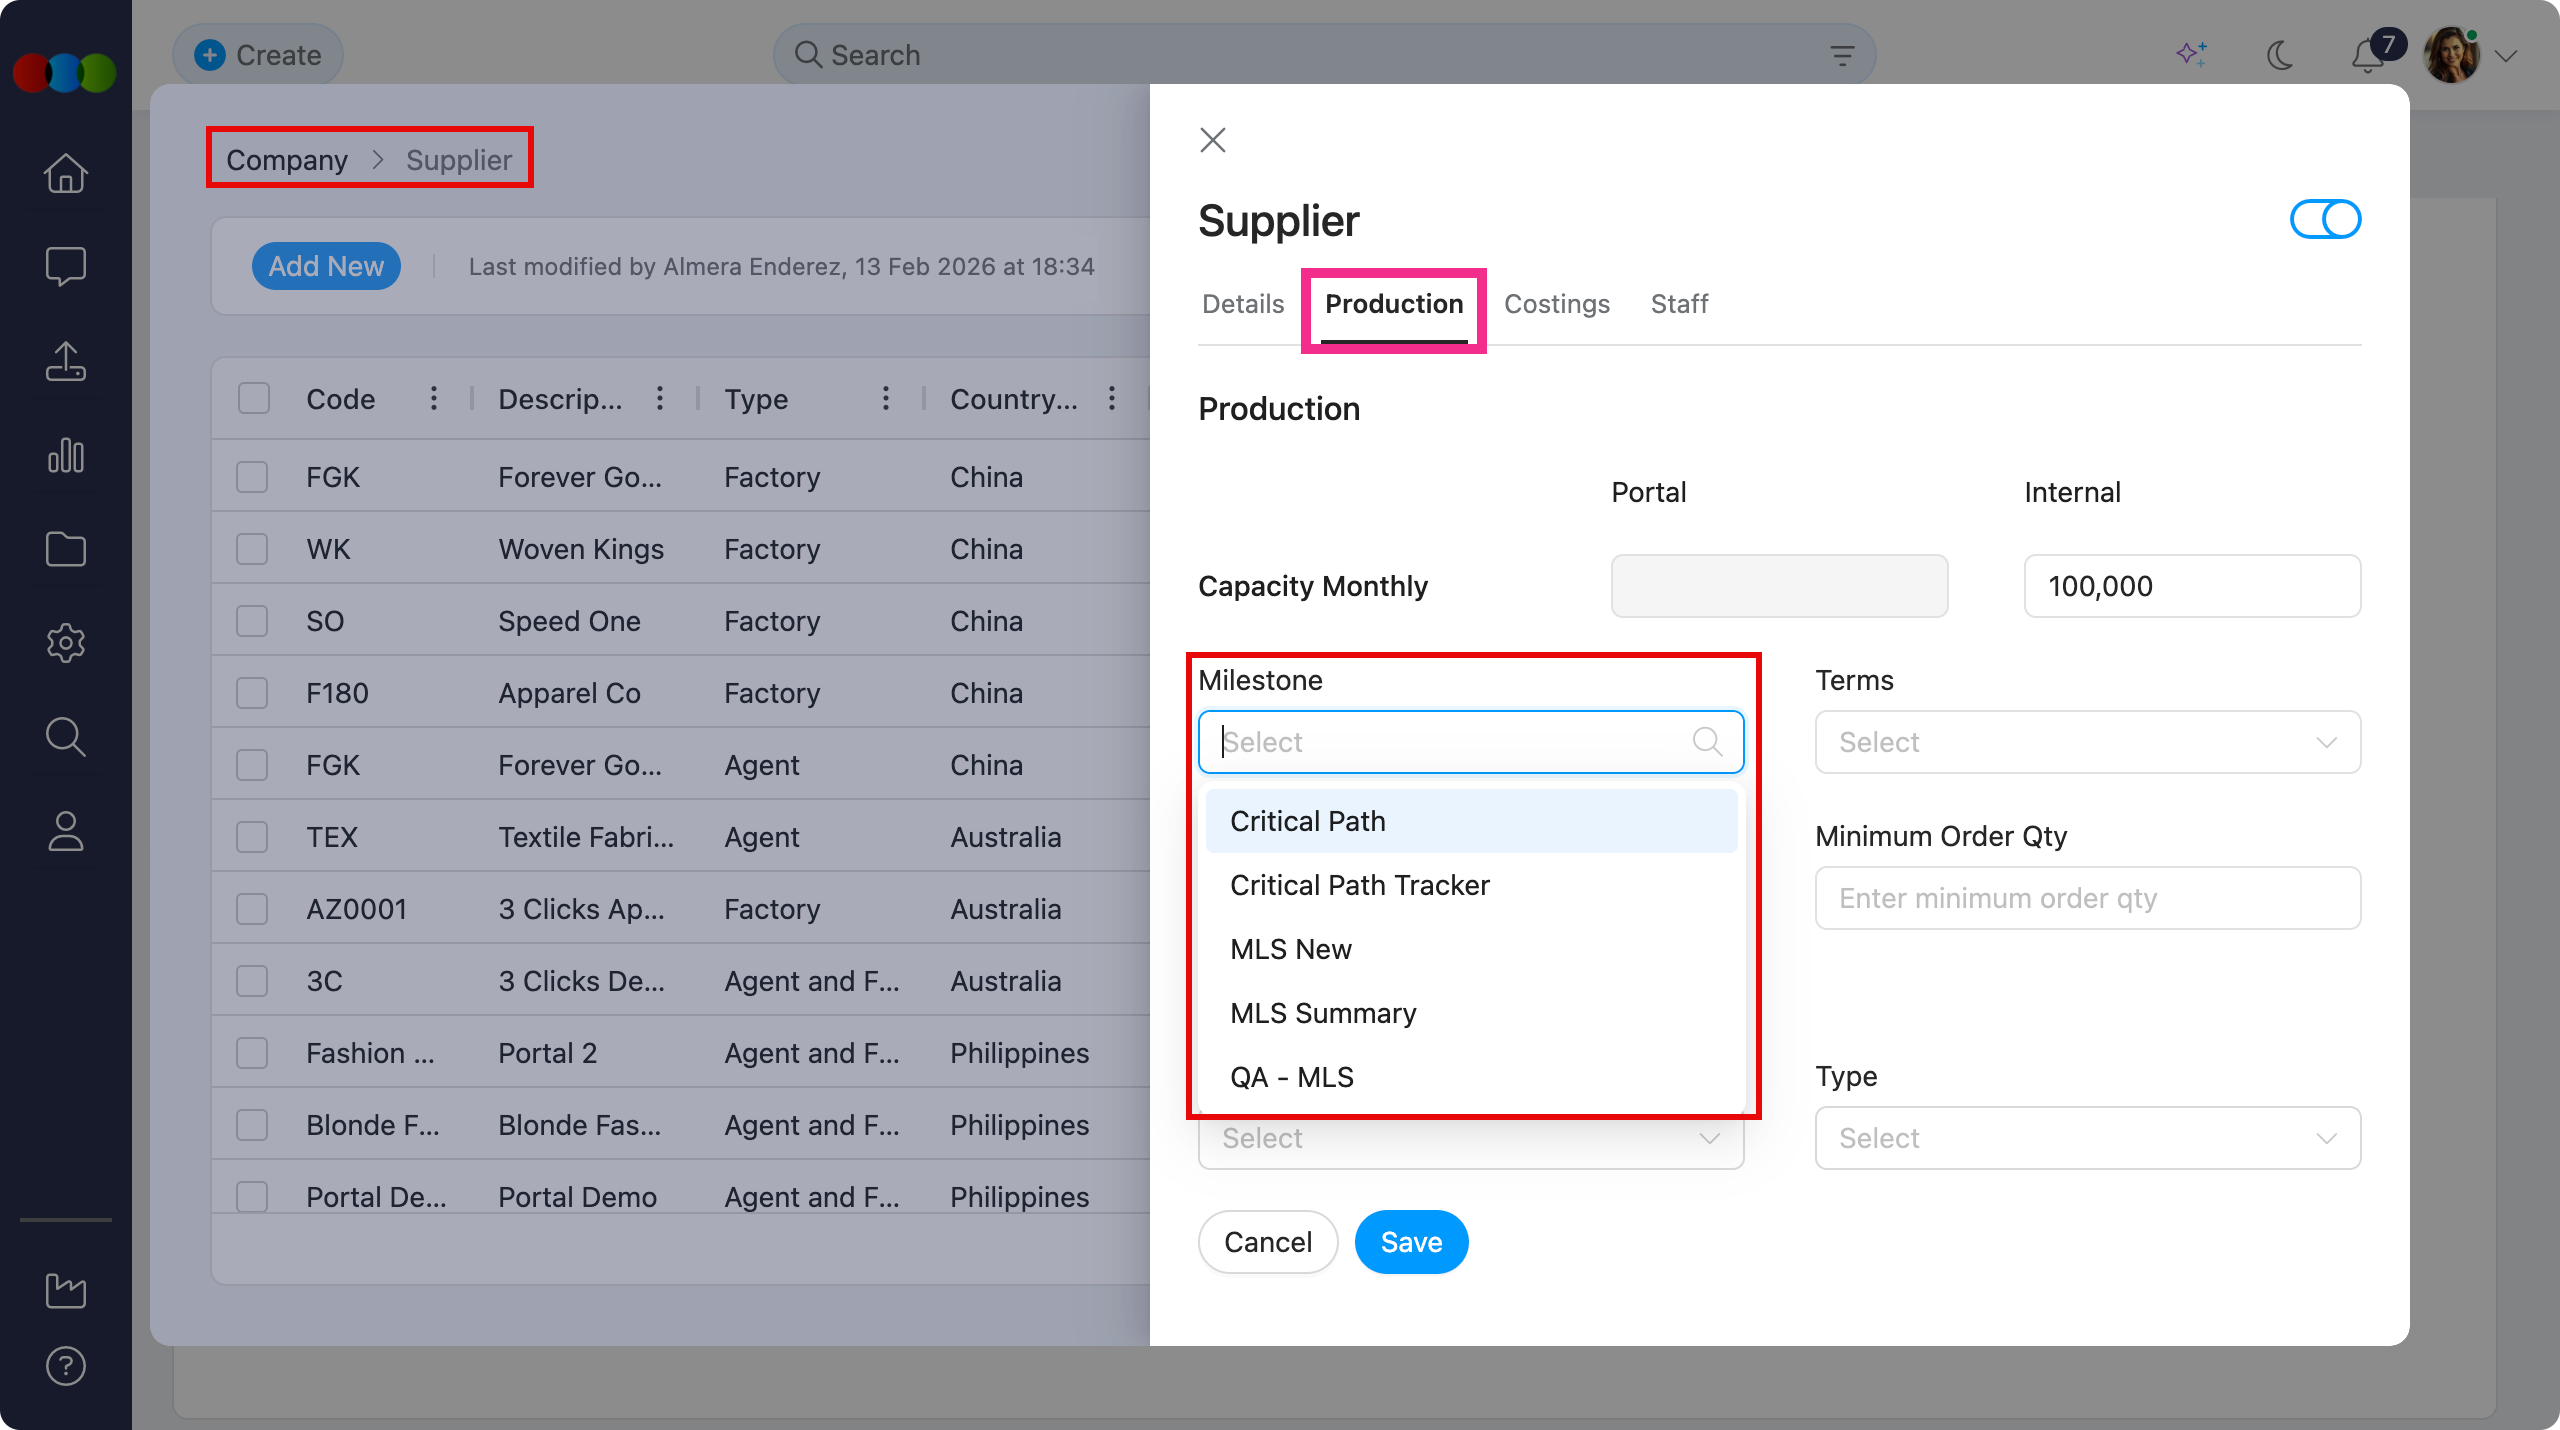2560x1430 pixels.
Task: Click the Minimum Order Qty input
Action: click(2088, 898)
